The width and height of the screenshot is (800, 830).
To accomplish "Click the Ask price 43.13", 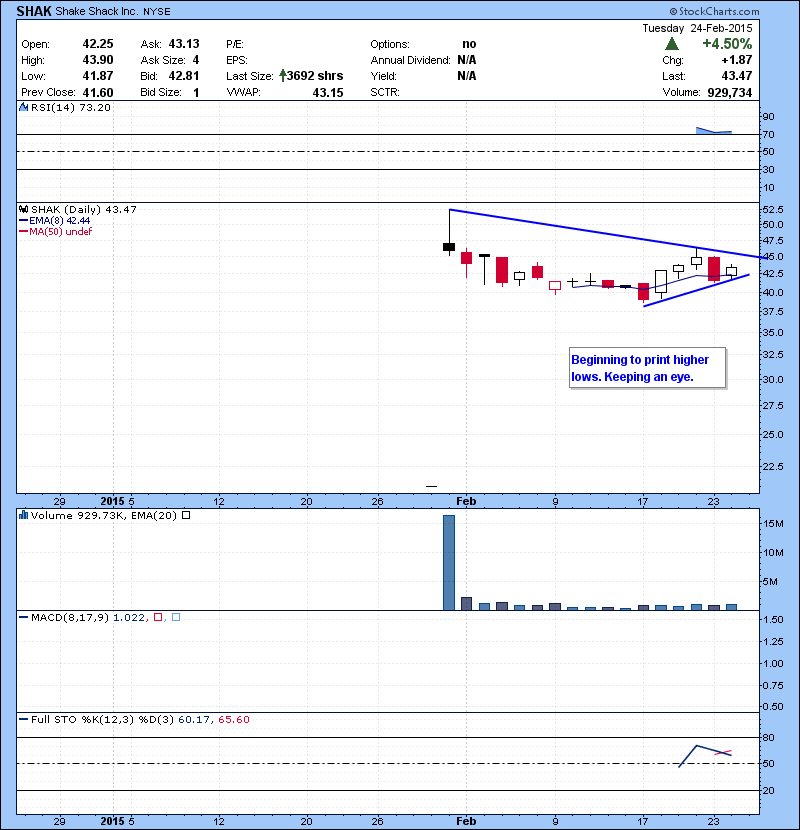I will coord(184,44).
